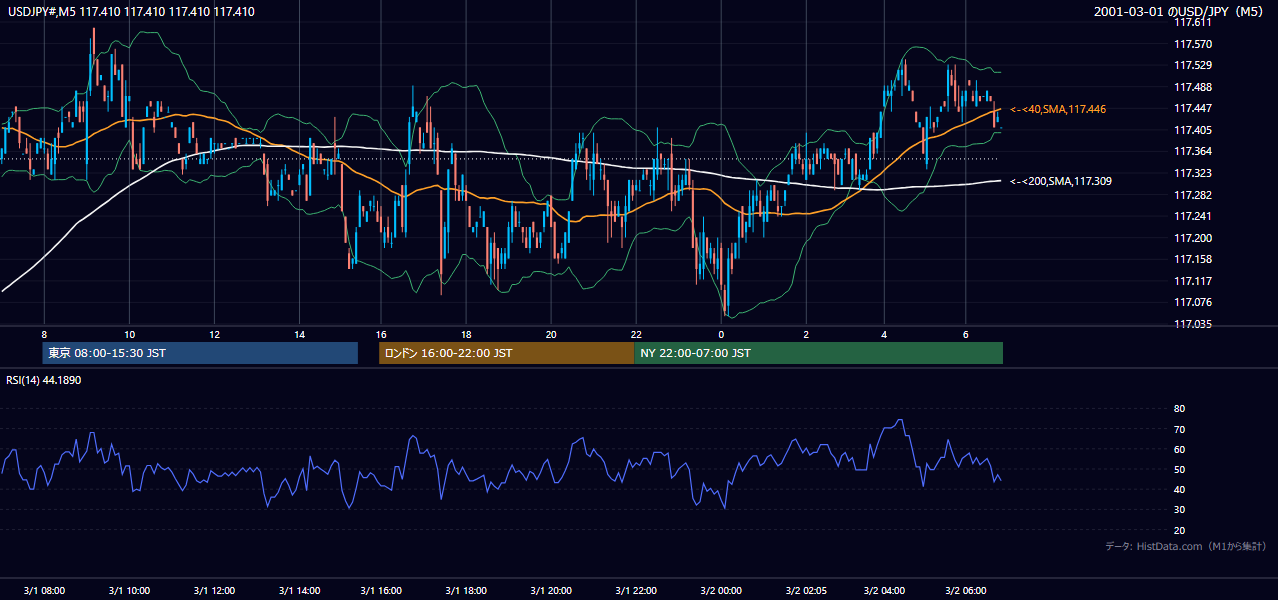Image resolution: width=1278 pixels, height=600 pixels.
Task: Click RSI scale level 60
Action: [1179, 449]
